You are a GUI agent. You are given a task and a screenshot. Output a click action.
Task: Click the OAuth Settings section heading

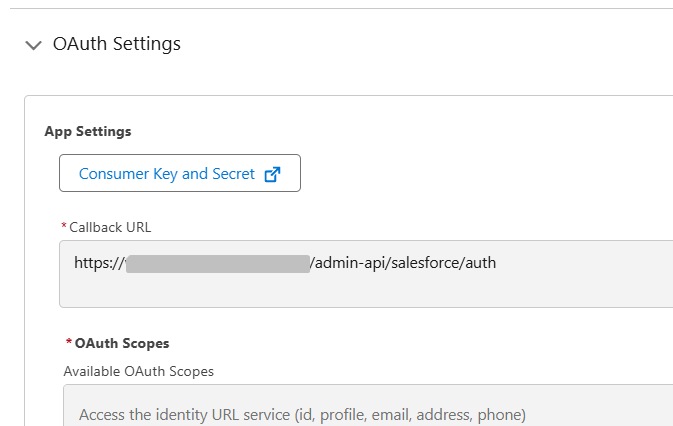pyautogui.click(x=116, y=44)
